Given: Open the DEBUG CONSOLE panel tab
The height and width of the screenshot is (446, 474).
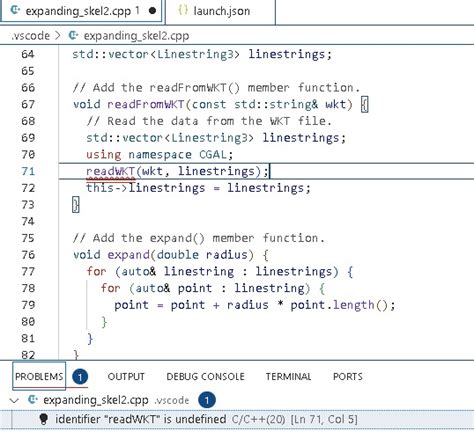Looking at the screenshot, I should pyautogui.click(x=205, y=377).
